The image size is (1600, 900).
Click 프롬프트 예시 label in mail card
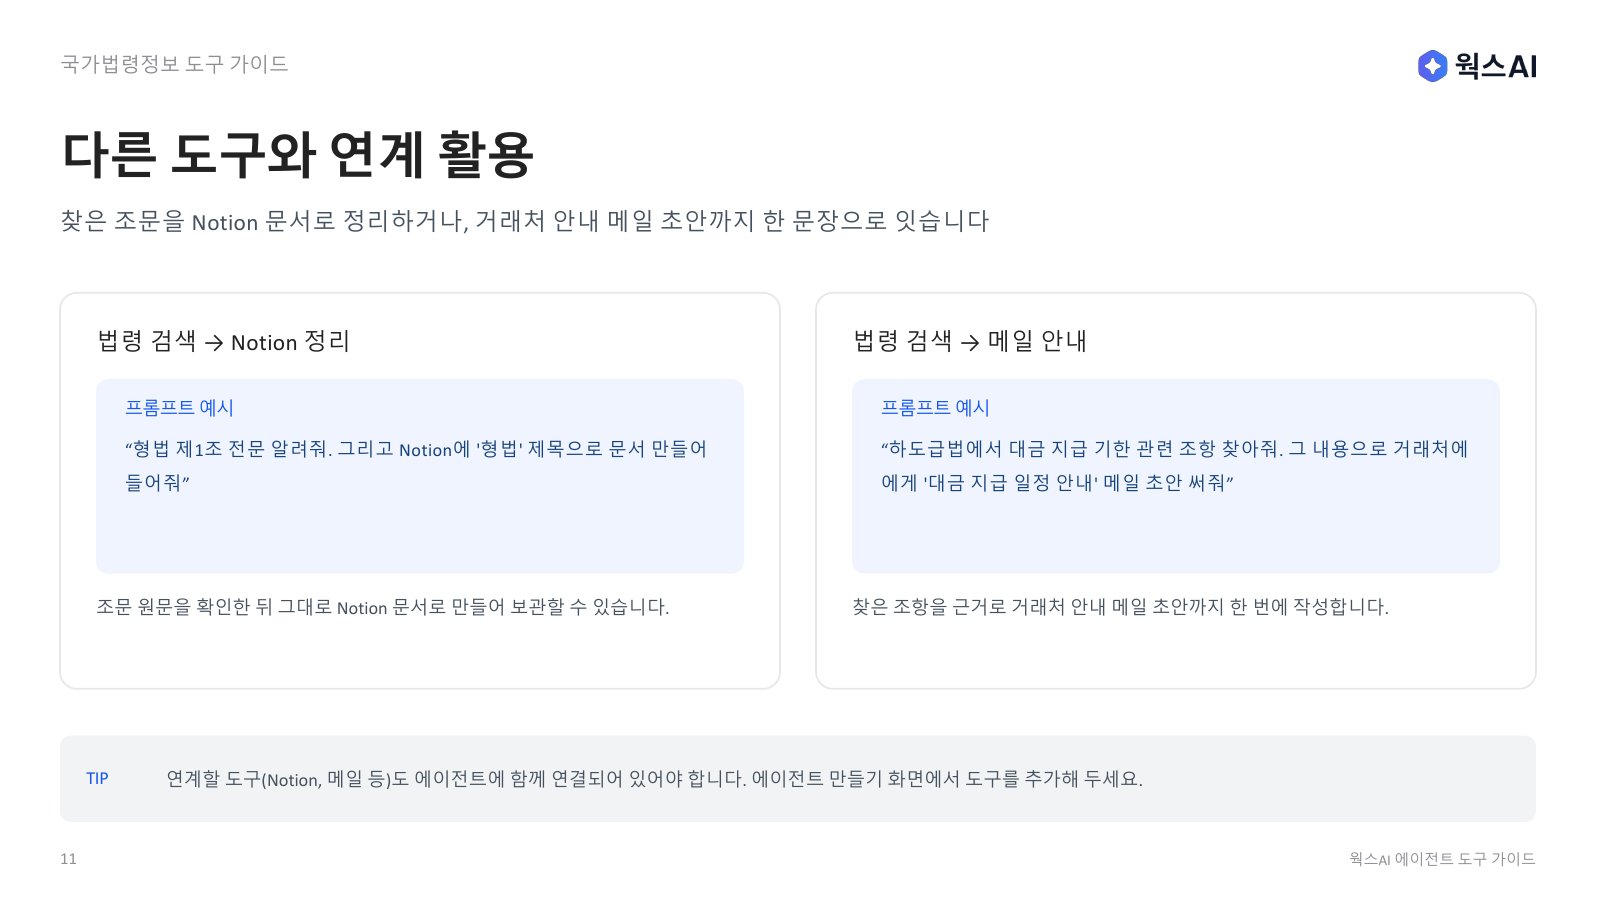coord(935,407)
